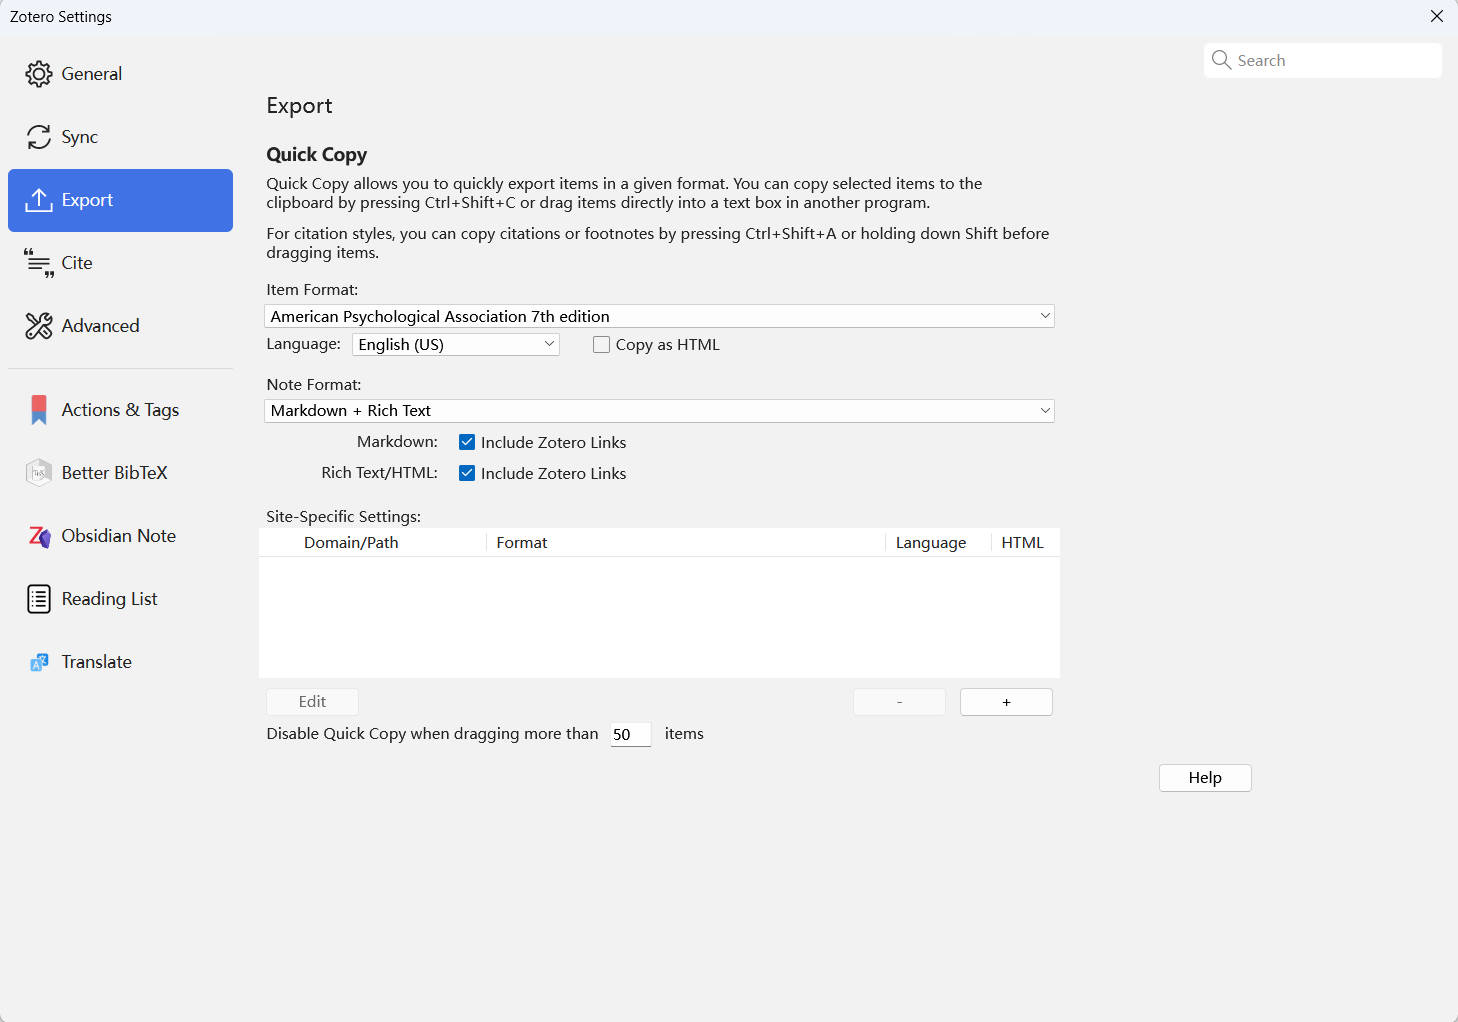The height and width of the screenshot is (1022, 1458).
Task: Open the Item Format dropdown
Action: (x=659, y=316)
